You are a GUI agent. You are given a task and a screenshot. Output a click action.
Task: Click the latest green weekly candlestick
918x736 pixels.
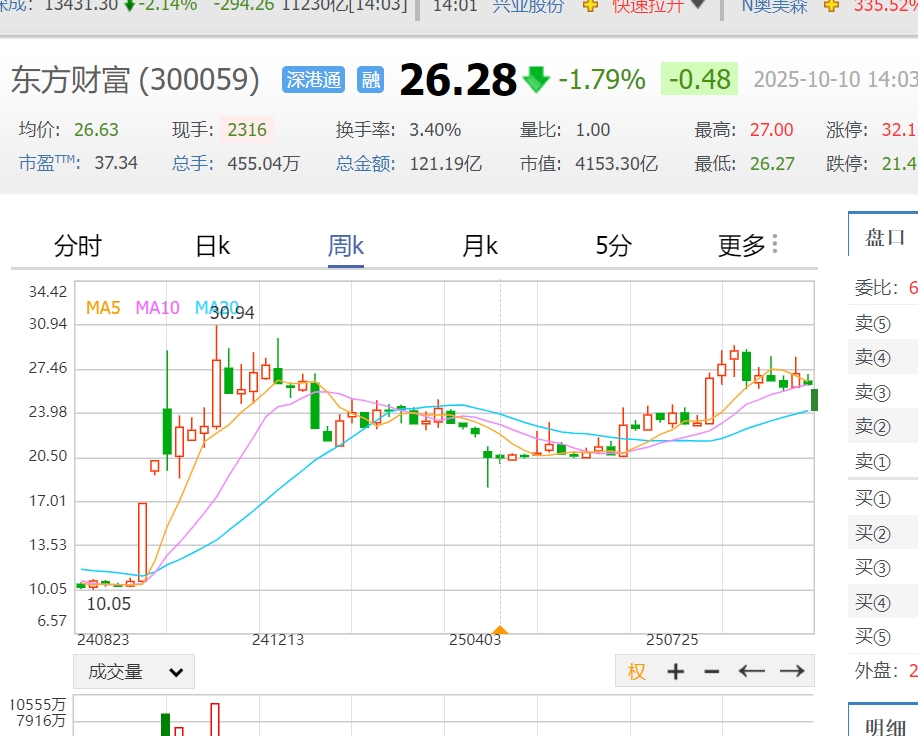pos(814,400)
